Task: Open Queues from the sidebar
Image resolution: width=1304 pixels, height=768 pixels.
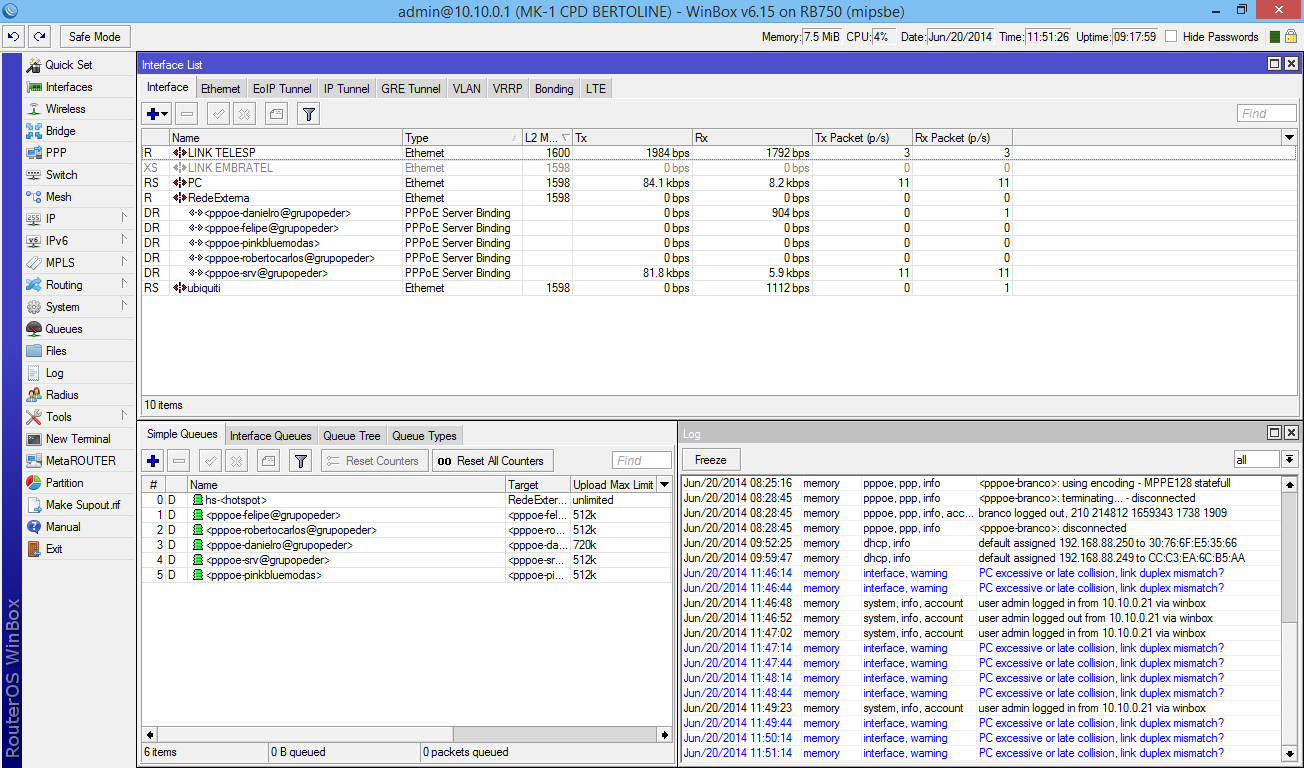Action: coord(64,329)
